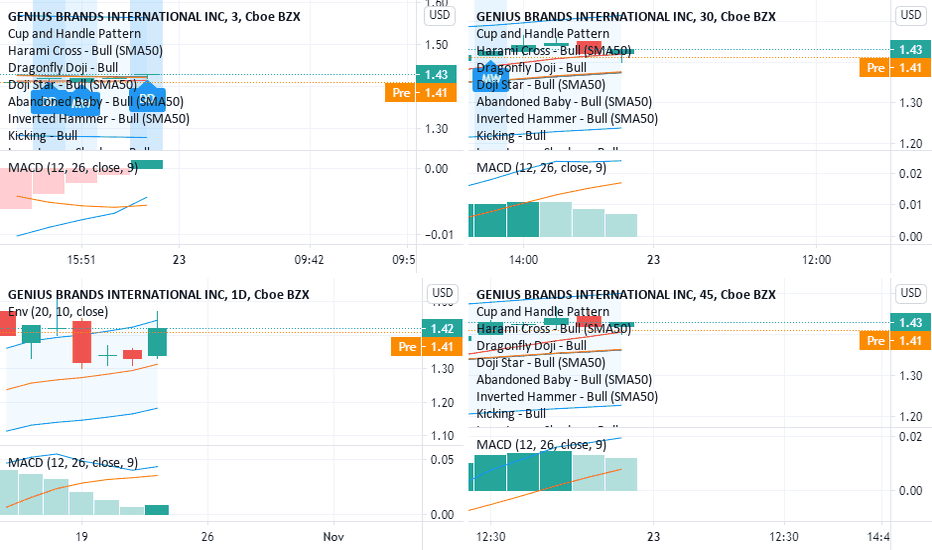Click Doji Star - Bull (SMA50) in 45-minute chart

541,363
